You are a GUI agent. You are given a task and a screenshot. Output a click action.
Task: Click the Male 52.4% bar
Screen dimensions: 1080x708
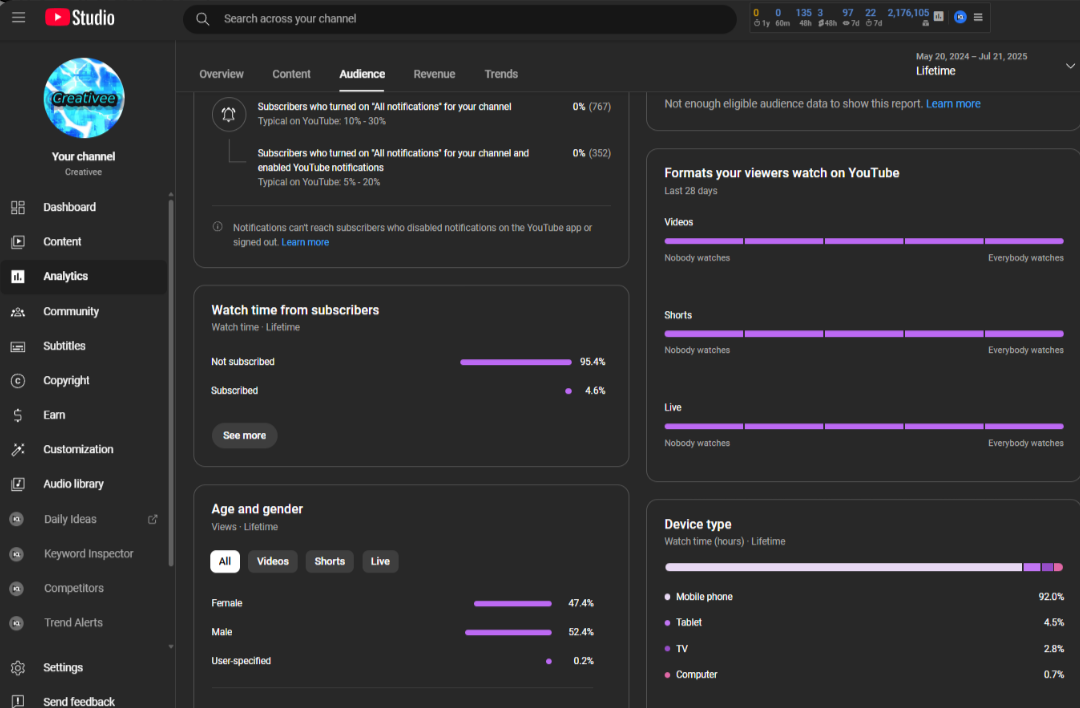(x=508, y=632)
